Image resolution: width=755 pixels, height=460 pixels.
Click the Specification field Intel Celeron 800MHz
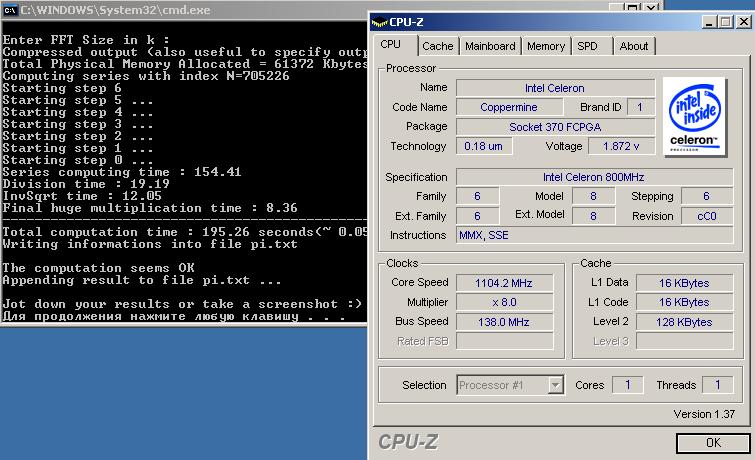click(594, 177)
